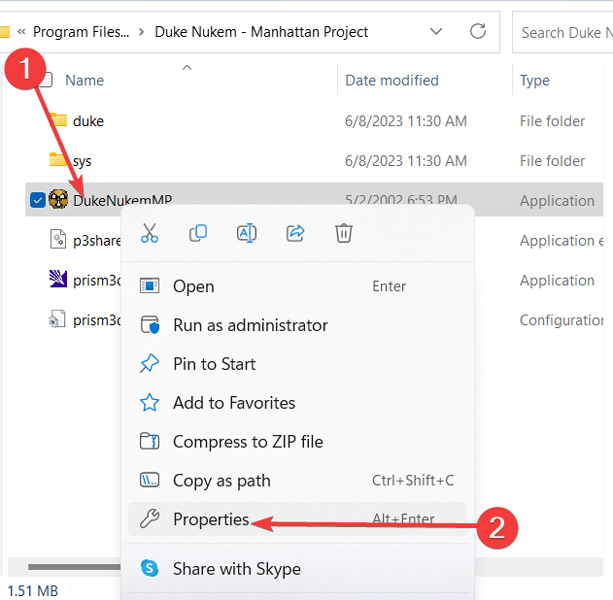Click the breadcrumb overflow chevron

point(22,32)
